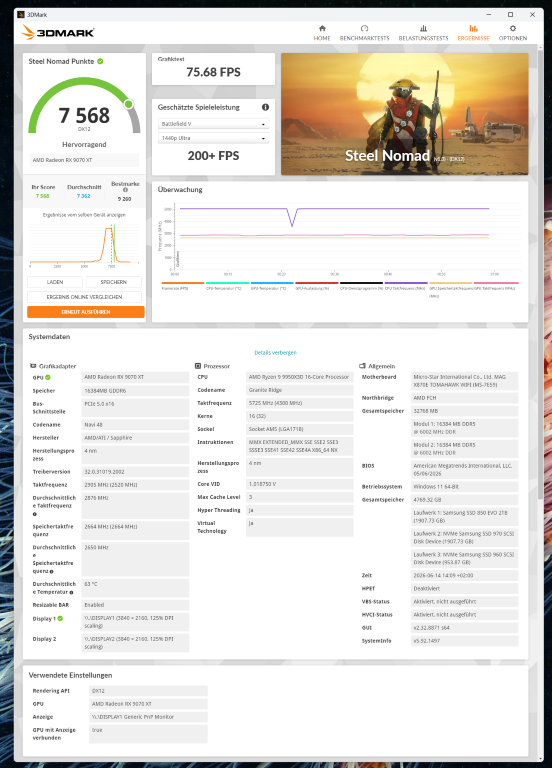Click the Allgemein section icon

(362, 366)
